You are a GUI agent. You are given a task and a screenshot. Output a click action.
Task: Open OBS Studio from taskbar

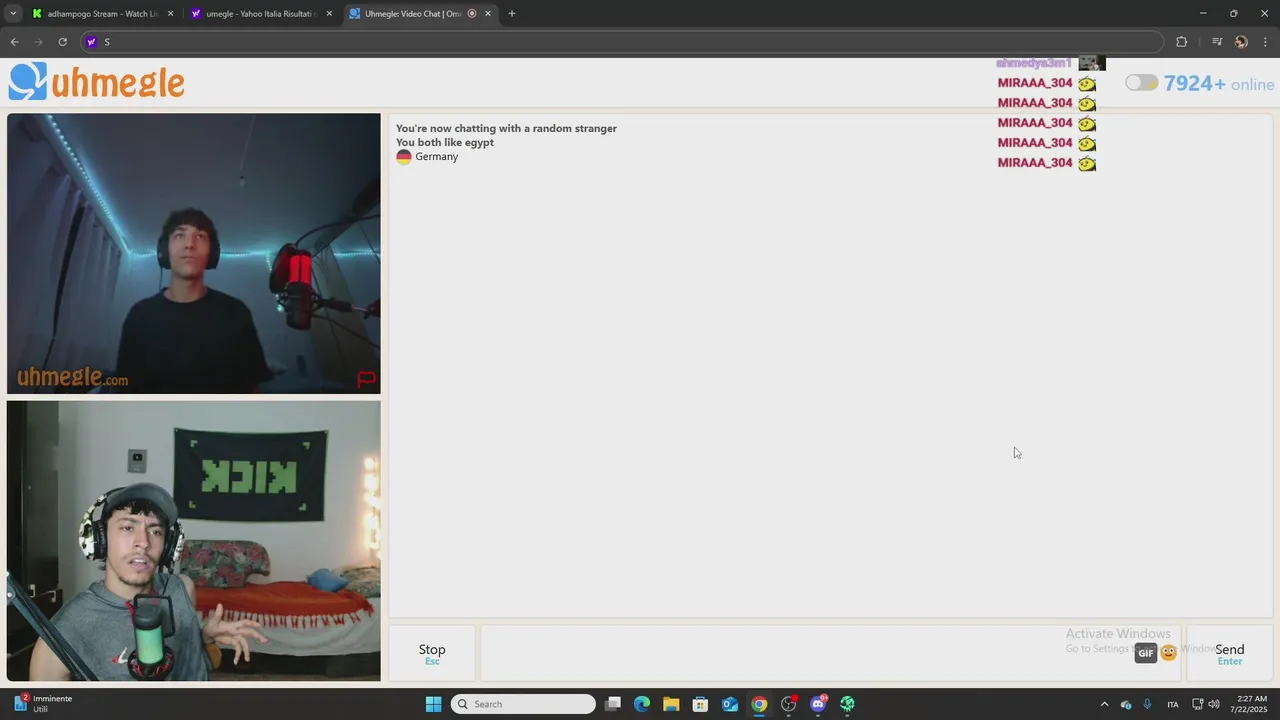(789, 704)
